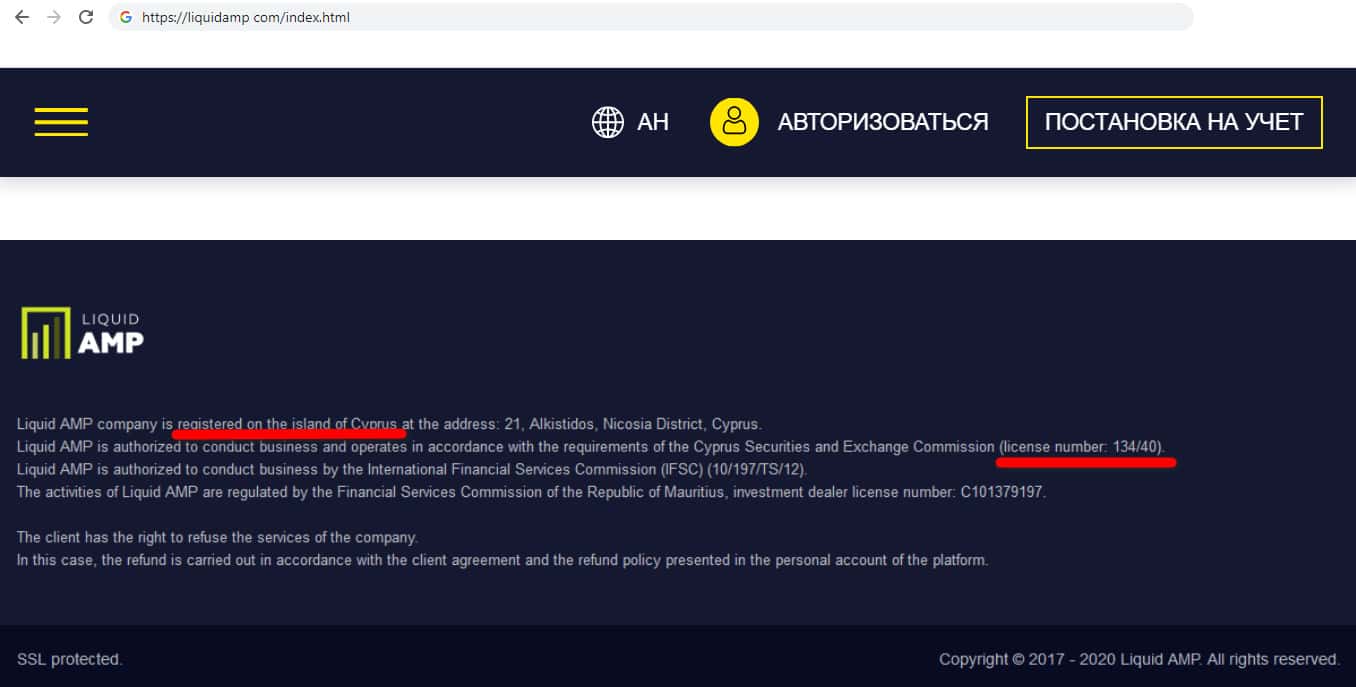The image size is (1356, 687).
Task: Click the Liquid AMP footer logo
Action: click(82, 333)
